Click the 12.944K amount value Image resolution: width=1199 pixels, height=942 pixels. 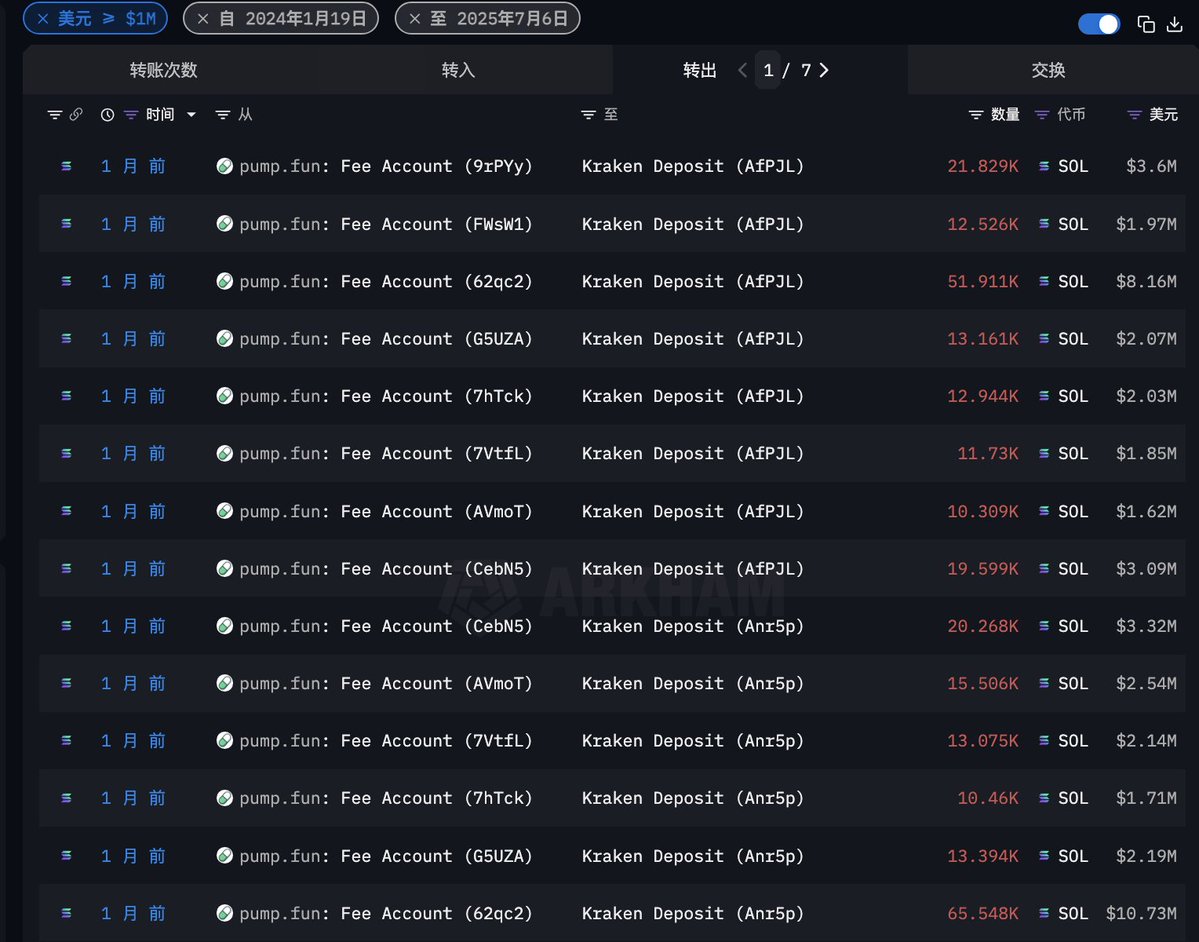(x=983, y=396)
